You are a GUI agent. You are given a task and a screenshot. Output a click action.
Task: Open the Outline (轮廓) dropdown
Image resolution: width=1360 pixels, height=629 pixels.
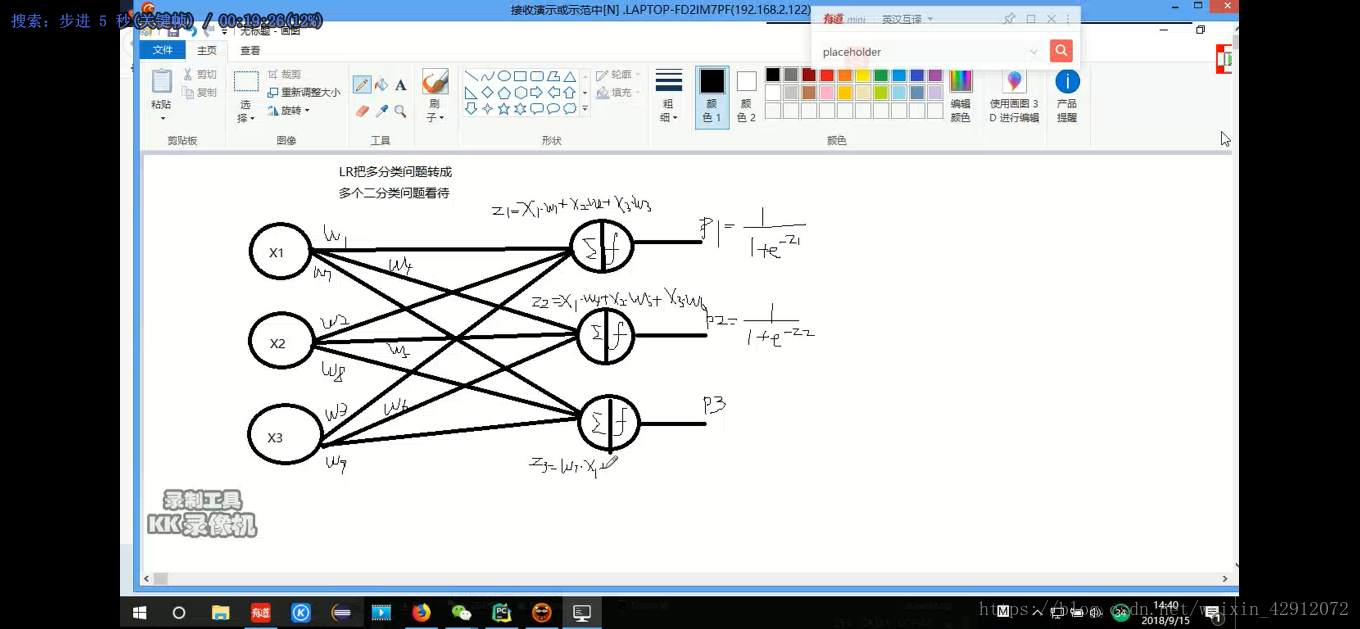[x=618, y=75]
